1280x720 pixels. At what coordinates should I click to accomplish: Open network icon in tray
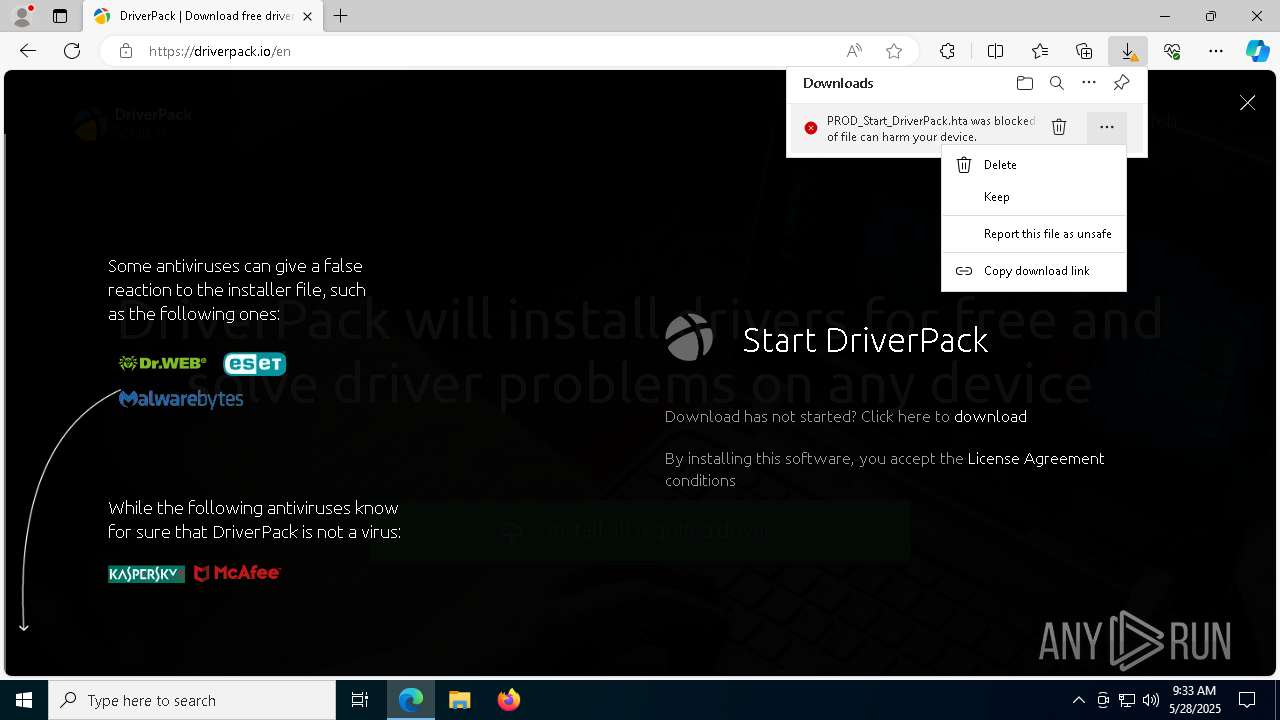coord(1127,700)
